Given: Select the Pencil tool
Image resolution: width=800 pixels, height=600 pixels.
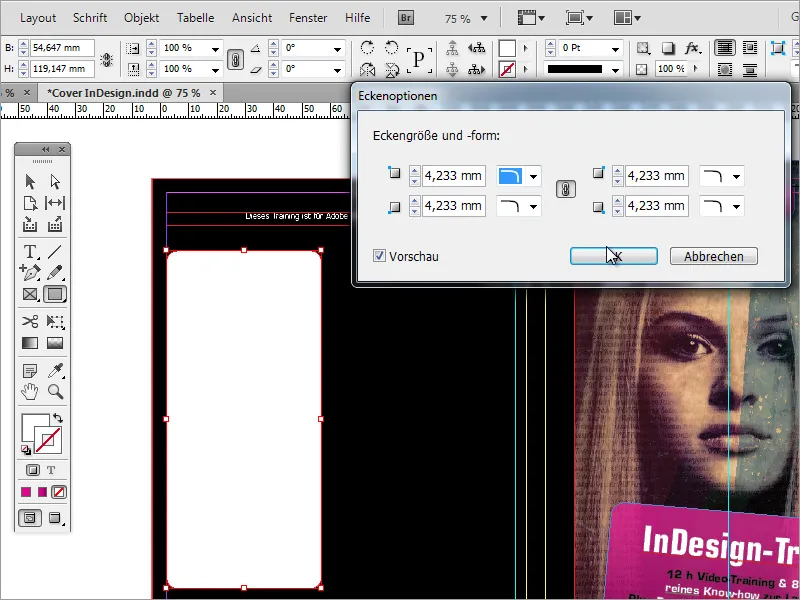Looking at the screenshot, I should click(x=55, y=272).
